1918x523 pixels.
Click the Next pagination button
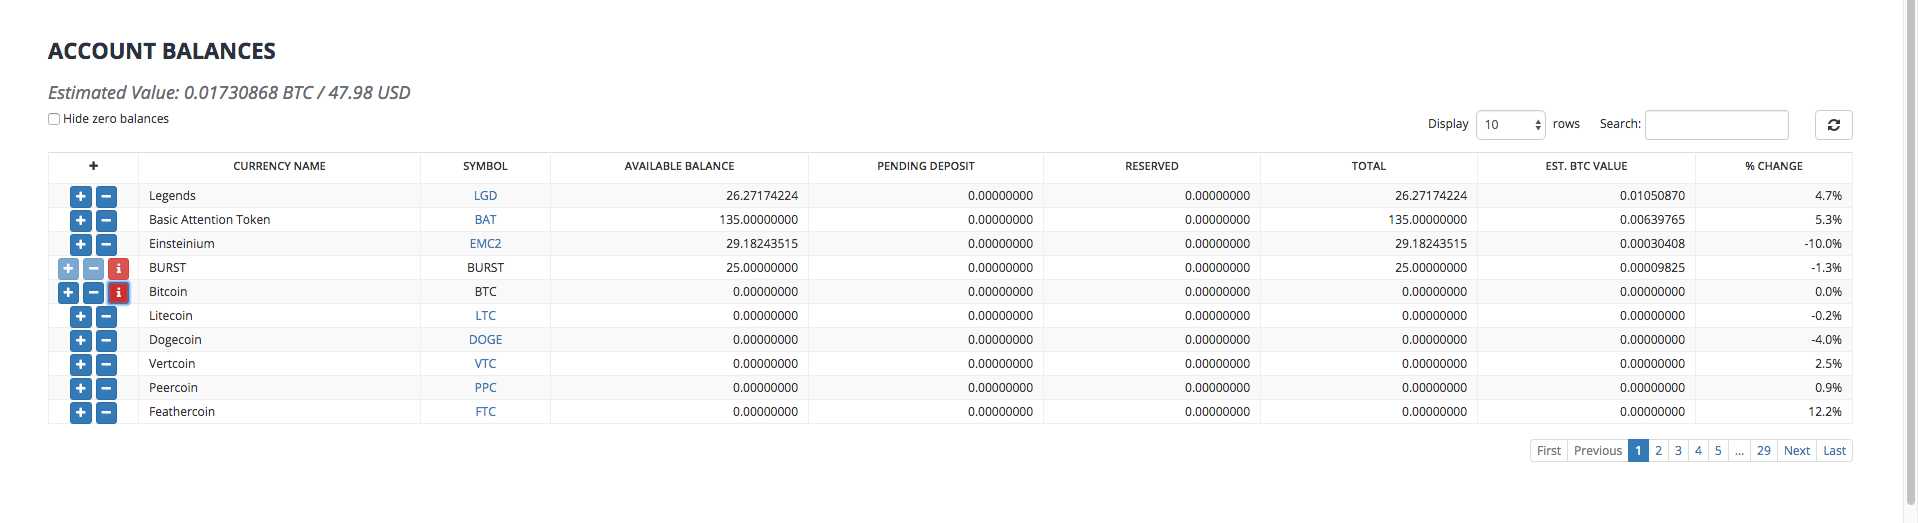click(1796, 451)
